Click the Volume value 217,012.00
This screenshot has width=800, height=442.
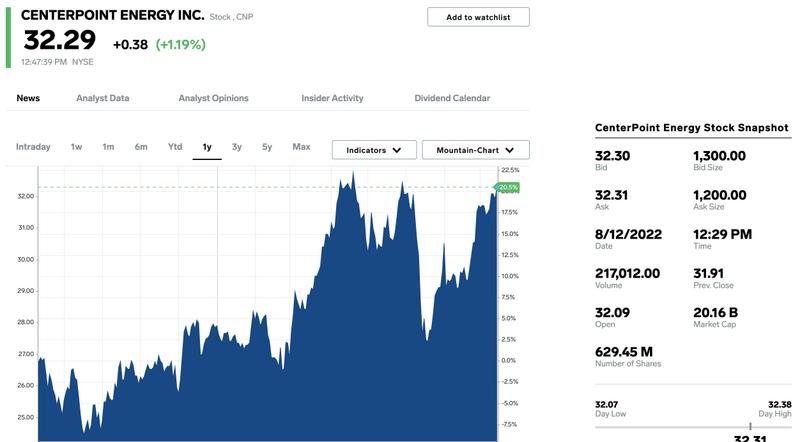click(x=627, y=274)
